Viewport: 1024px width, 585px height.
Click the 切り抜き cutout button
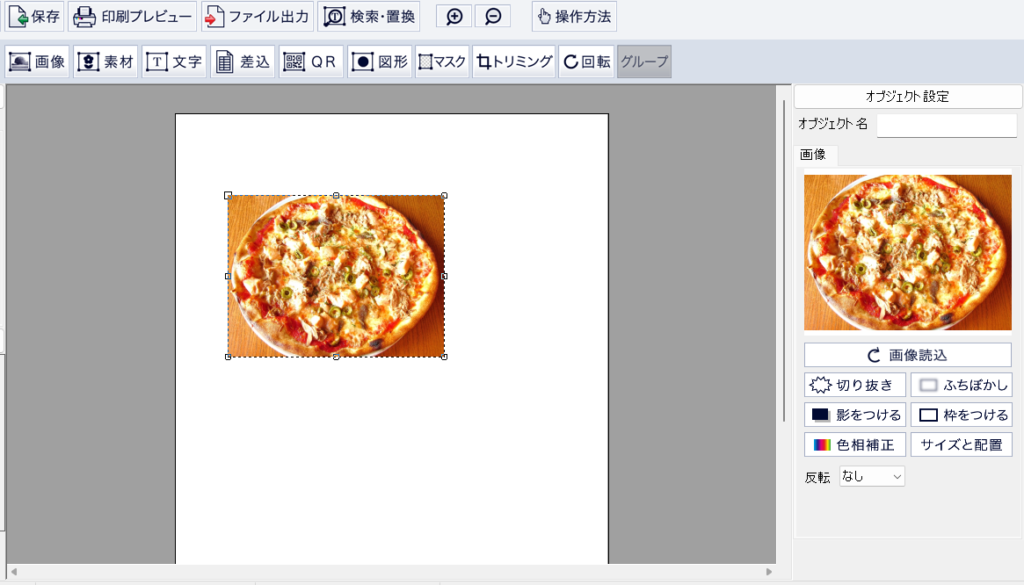pyautogui.click(x=855, y=385)
